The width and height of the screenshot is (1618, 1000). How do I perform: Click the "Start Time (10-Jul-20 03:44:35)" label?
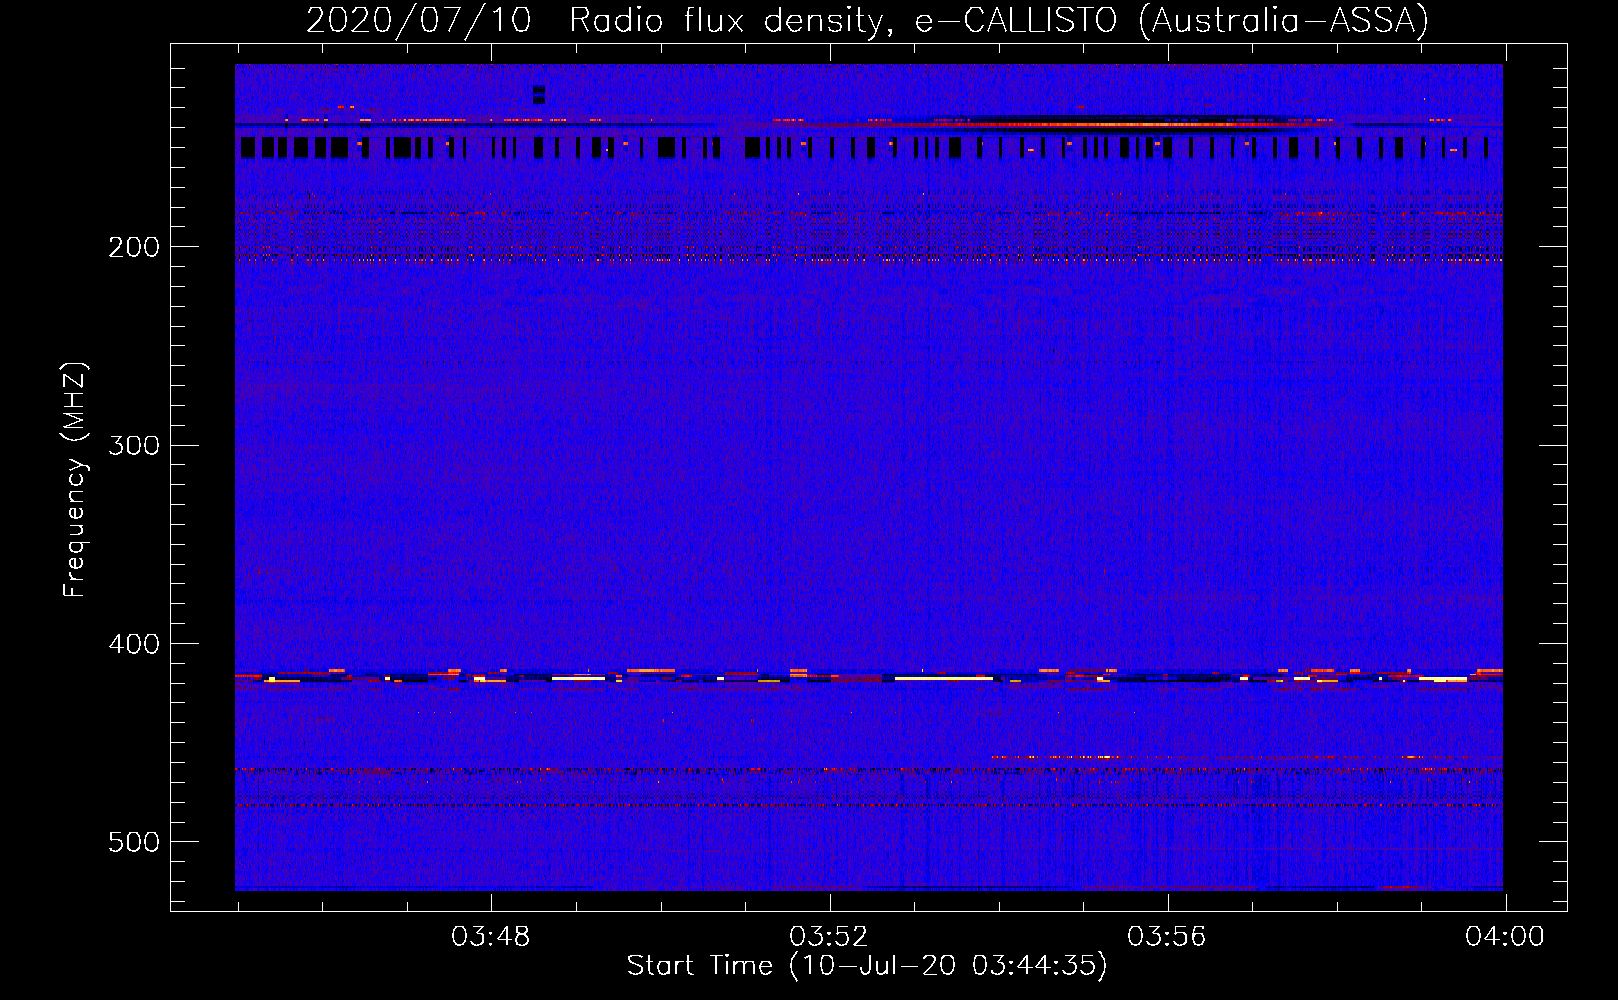click(867, 966)
